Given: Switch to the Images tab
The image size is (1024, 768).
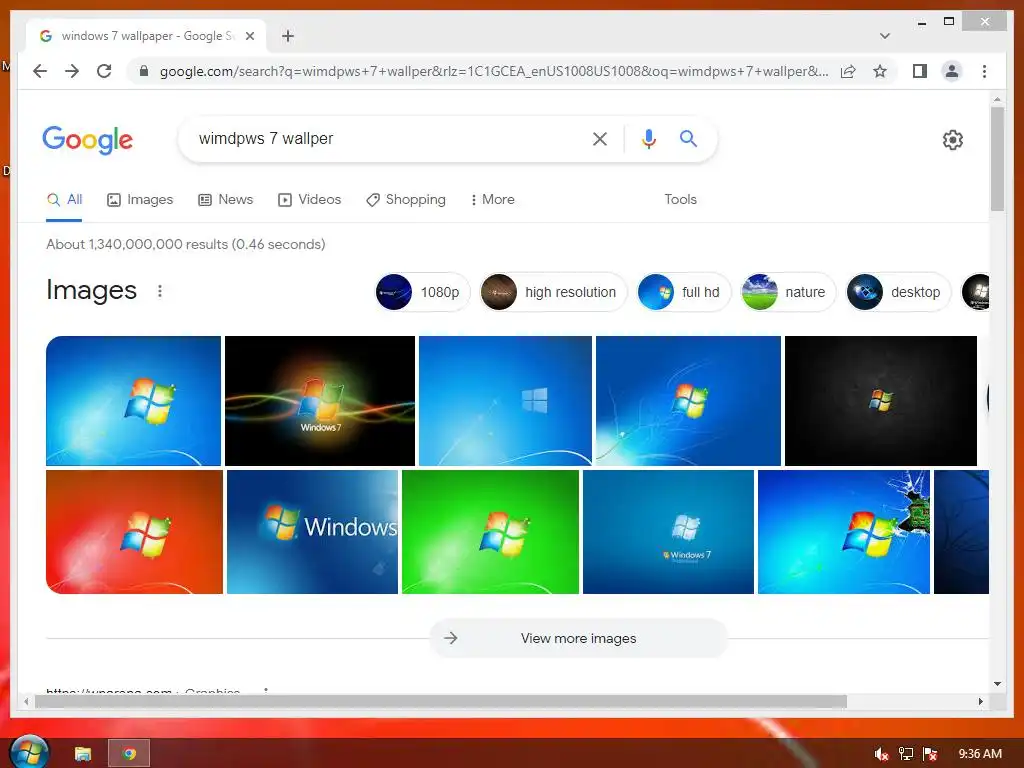Looking at the screenshot, I should (x=140, y=200).
